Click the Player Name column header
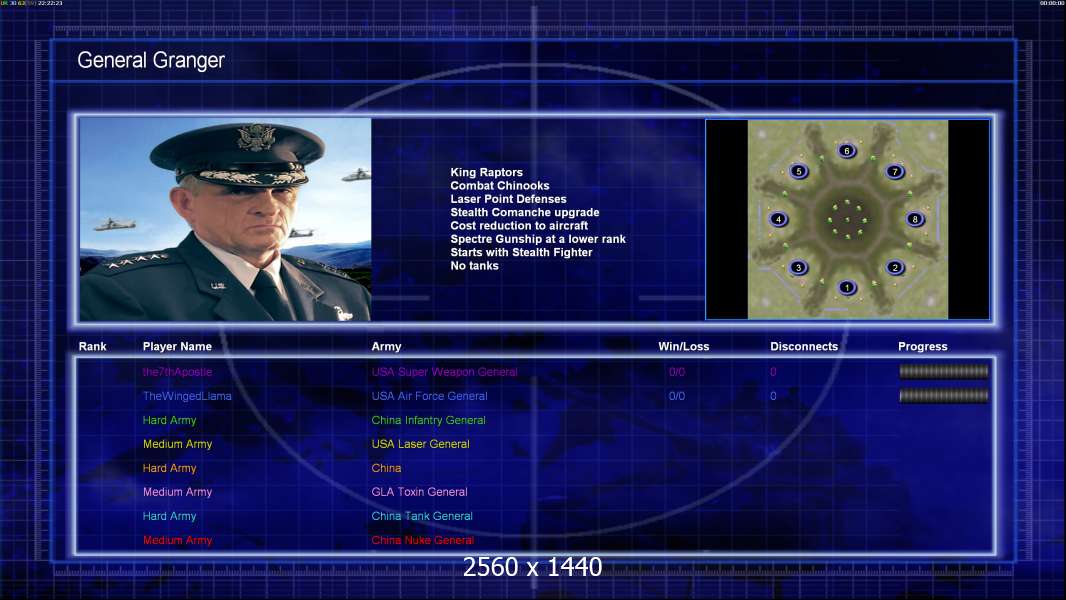The width and height of the screenshot is (1066, 600). coord(177,347)
